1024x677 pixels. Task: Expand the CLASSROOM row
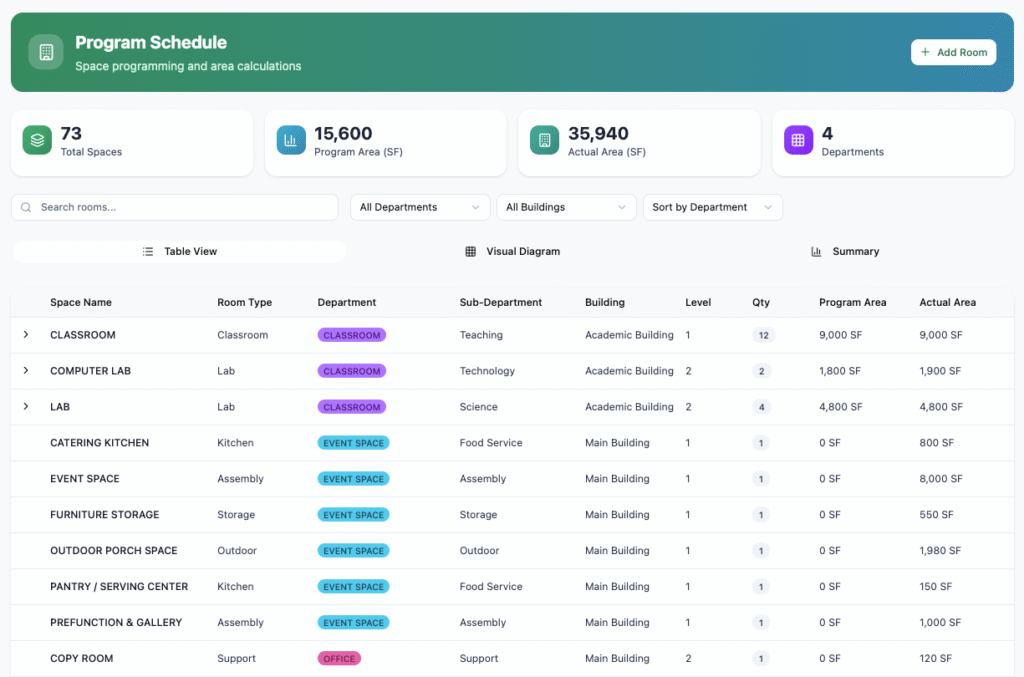coord(26,335)
